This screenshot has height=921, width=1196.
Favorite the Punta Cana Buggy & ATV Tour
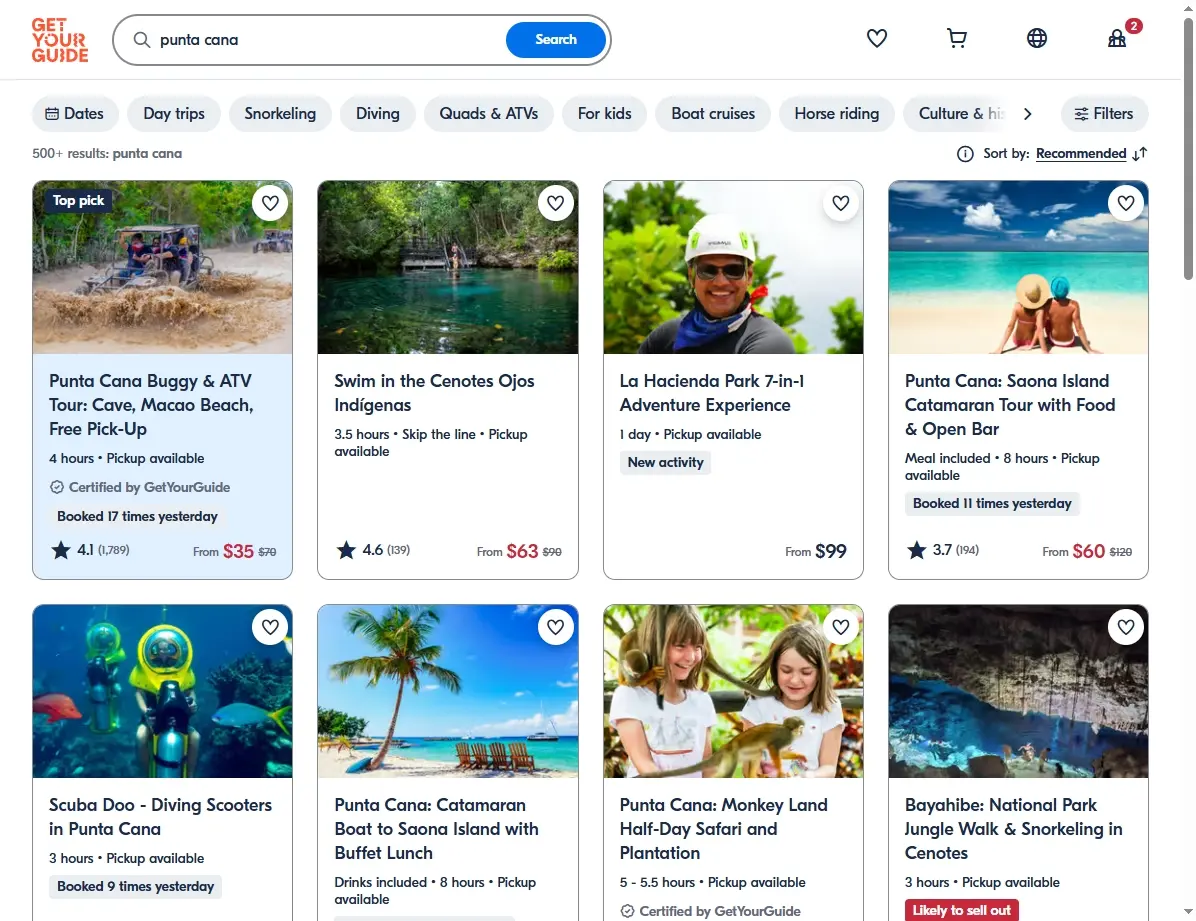[x=270, y=203]
